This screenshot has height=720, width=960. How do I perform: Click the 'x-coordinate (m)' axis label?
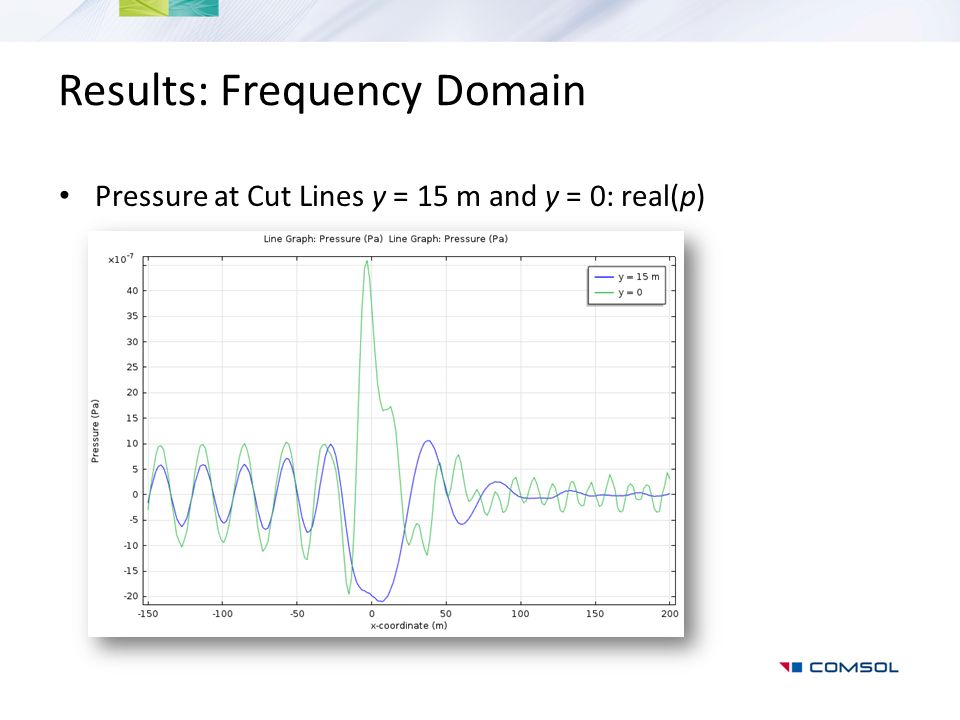tap(409, 626)
